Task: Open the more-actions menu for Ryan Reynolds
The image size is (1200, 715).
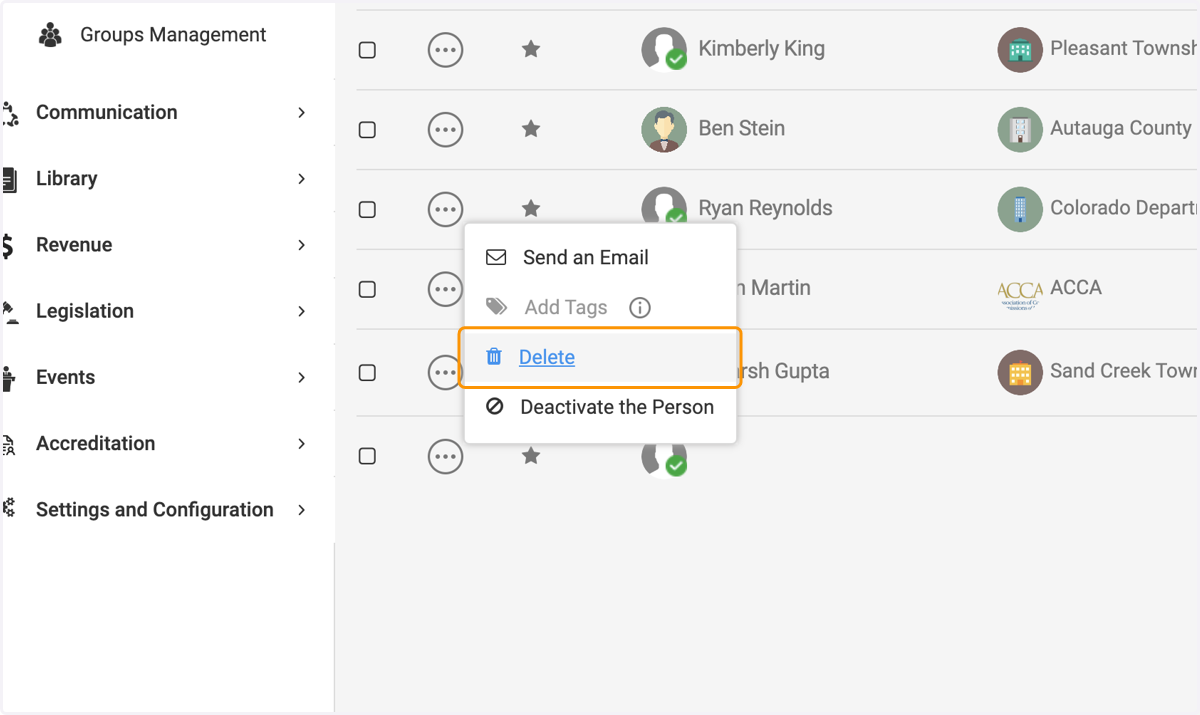Action: click(x=445, y=209)
